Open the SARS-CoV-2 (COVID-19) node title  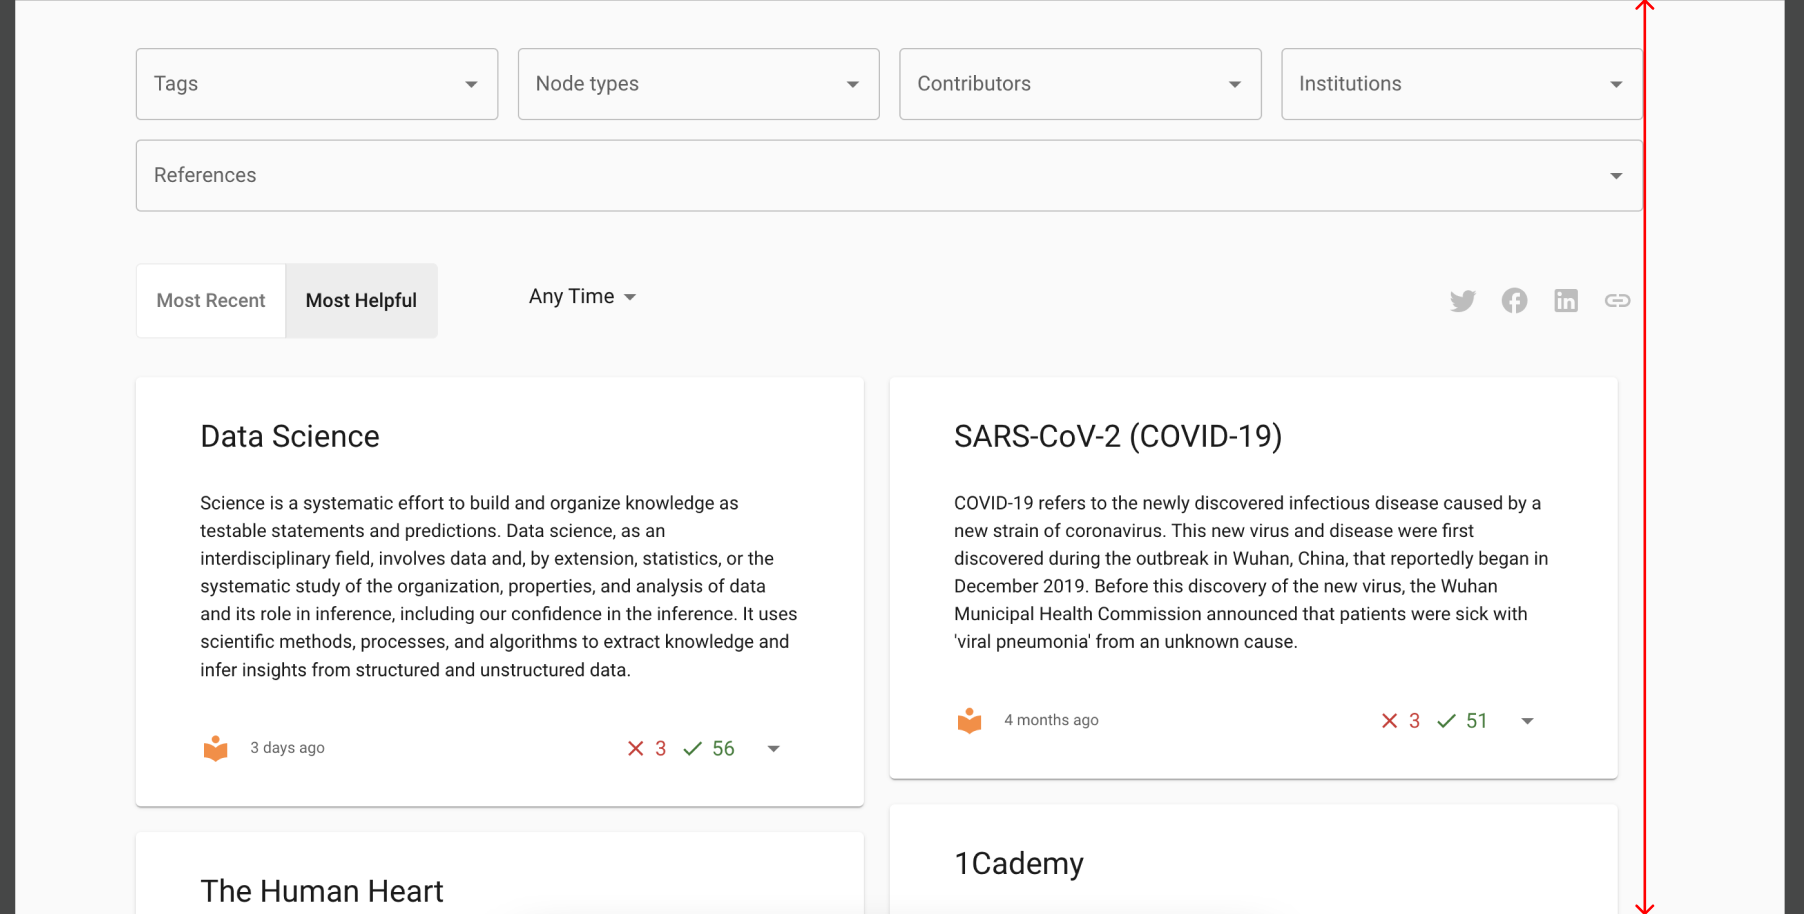point(1118,436)
